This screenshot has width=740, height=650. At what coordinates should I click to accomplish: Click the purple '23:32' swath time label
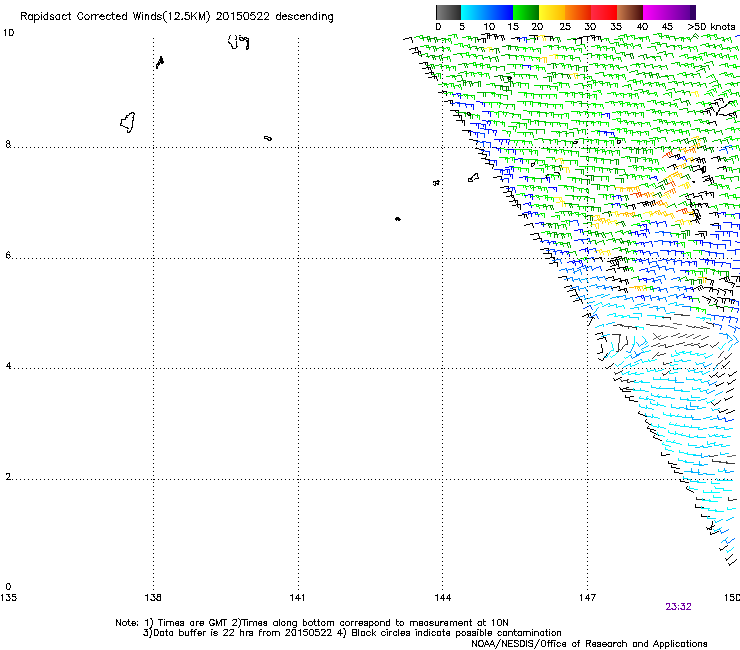678,607
